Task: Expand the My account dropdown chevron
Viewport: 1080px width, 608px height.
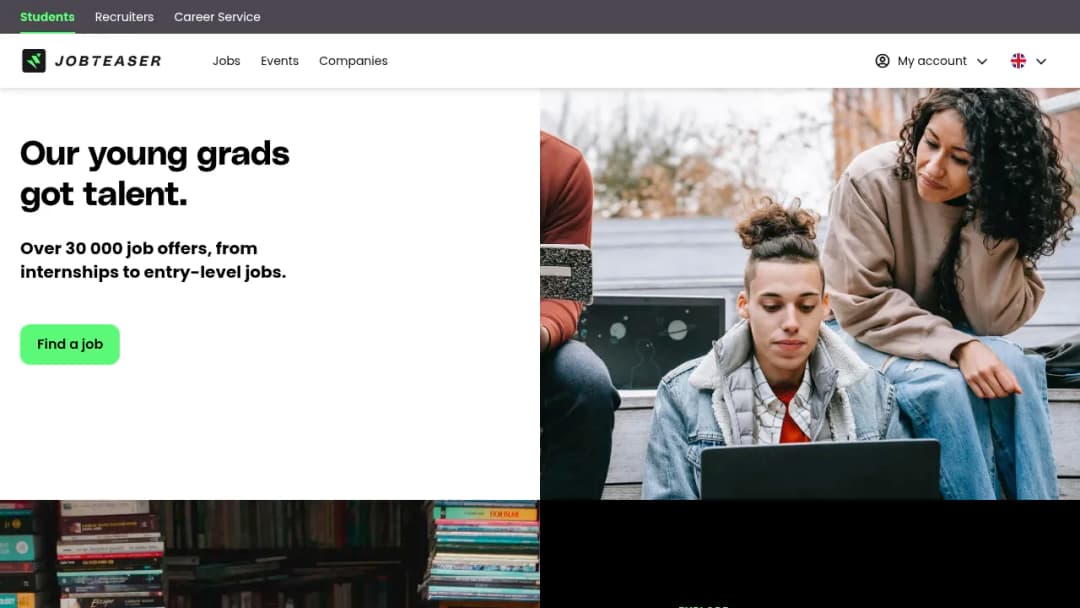Action: pos(982,61)
